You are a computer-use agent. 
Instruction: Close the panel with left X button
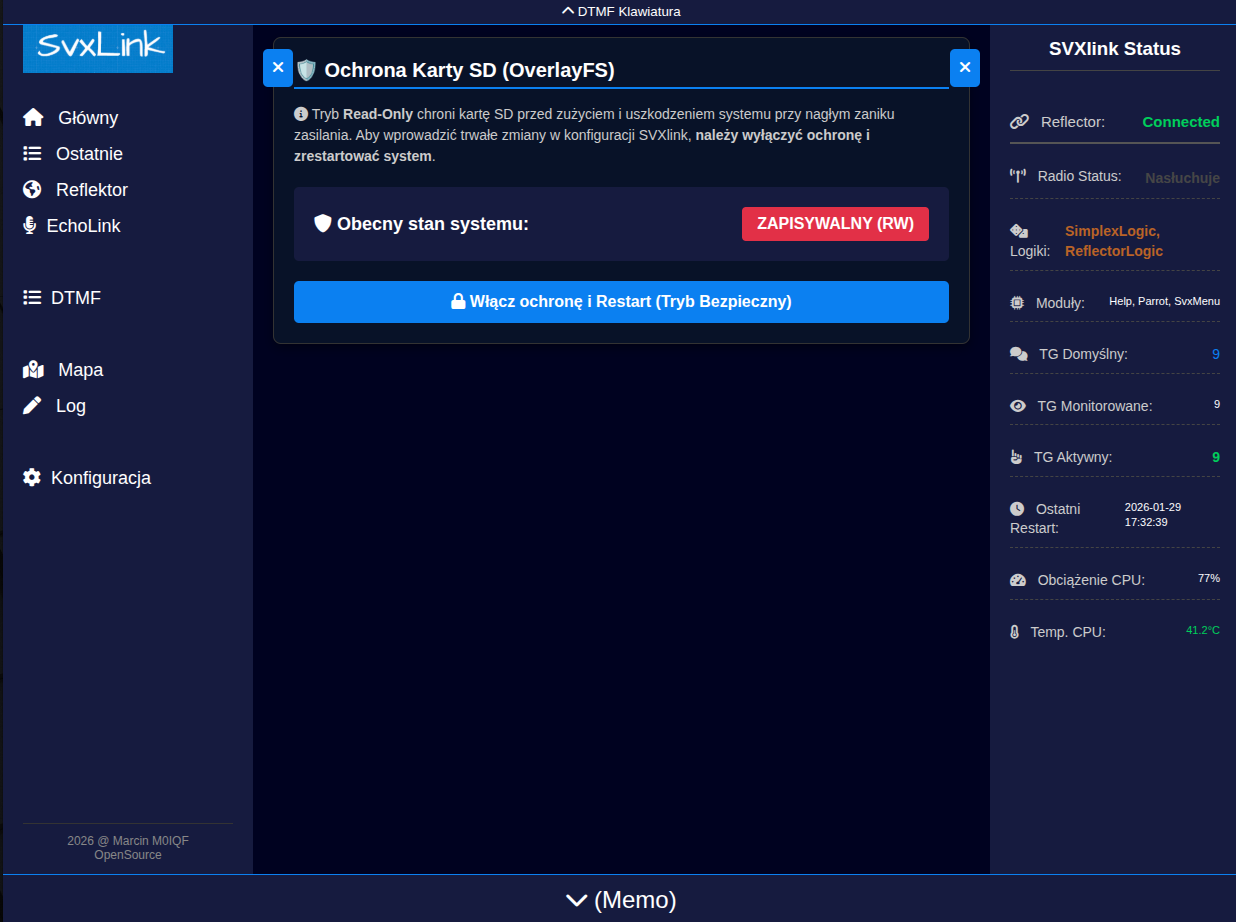click(x=278, y=68)
